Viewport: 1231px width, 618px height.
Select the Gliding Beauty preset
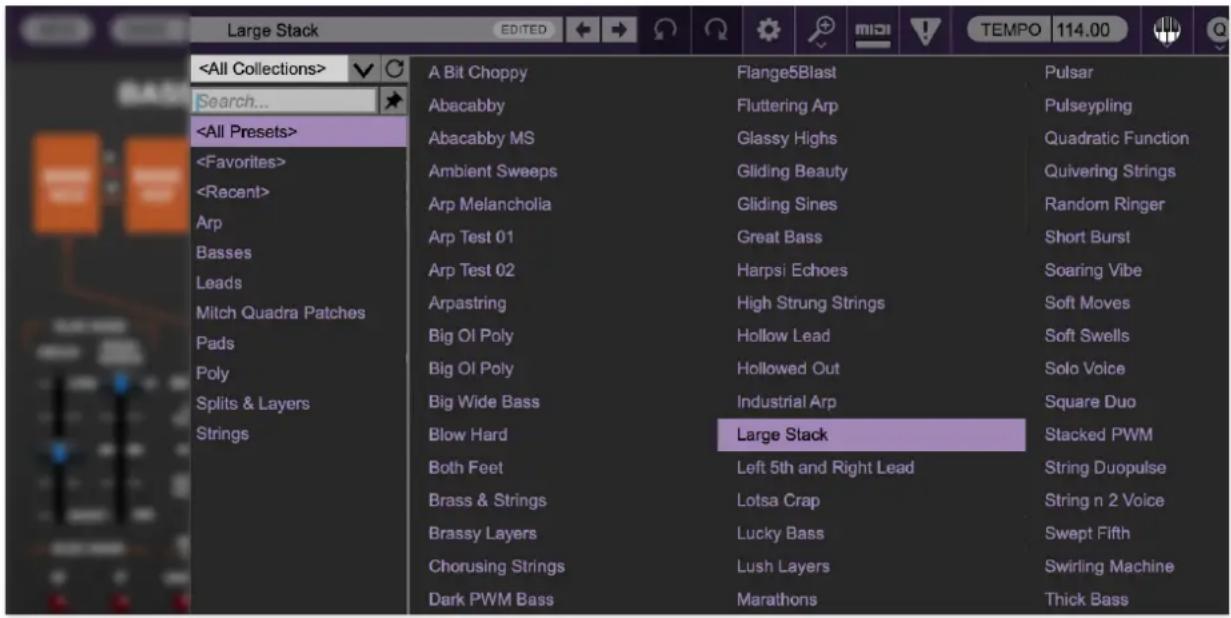tap(791, 171)
